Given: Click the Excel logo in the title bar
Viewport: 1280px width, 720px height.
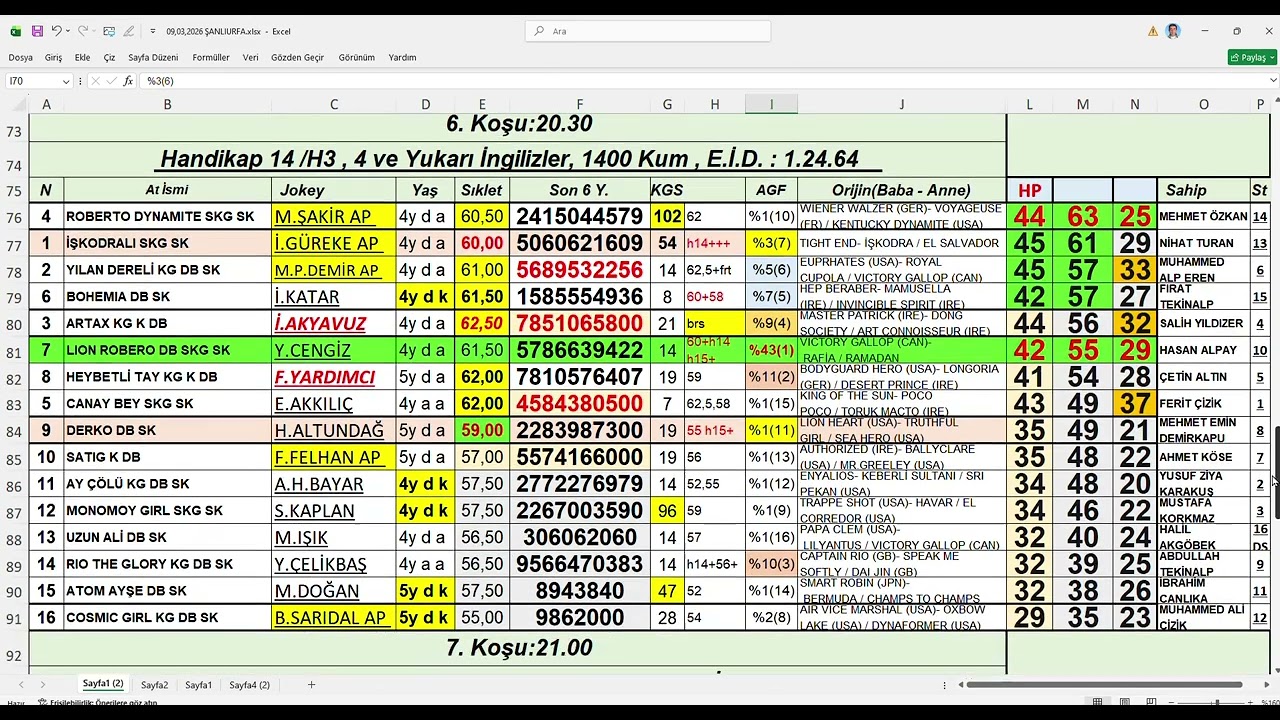Looking at the screenshot, I should tap(15, 31).
